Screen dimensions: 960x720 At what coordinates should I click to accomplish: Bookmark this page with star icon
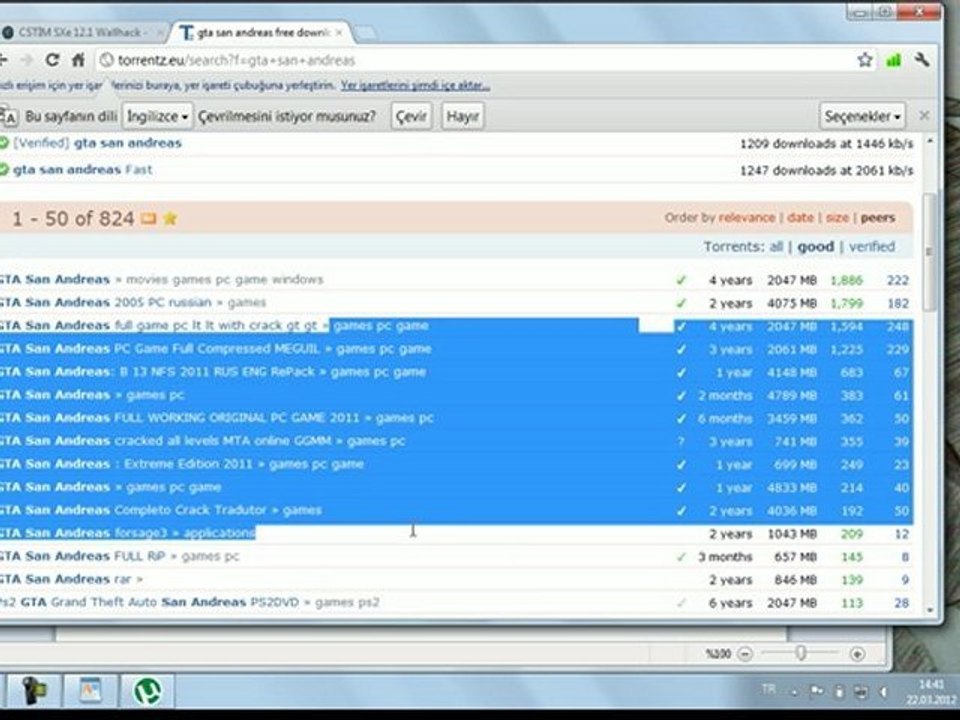864,59
